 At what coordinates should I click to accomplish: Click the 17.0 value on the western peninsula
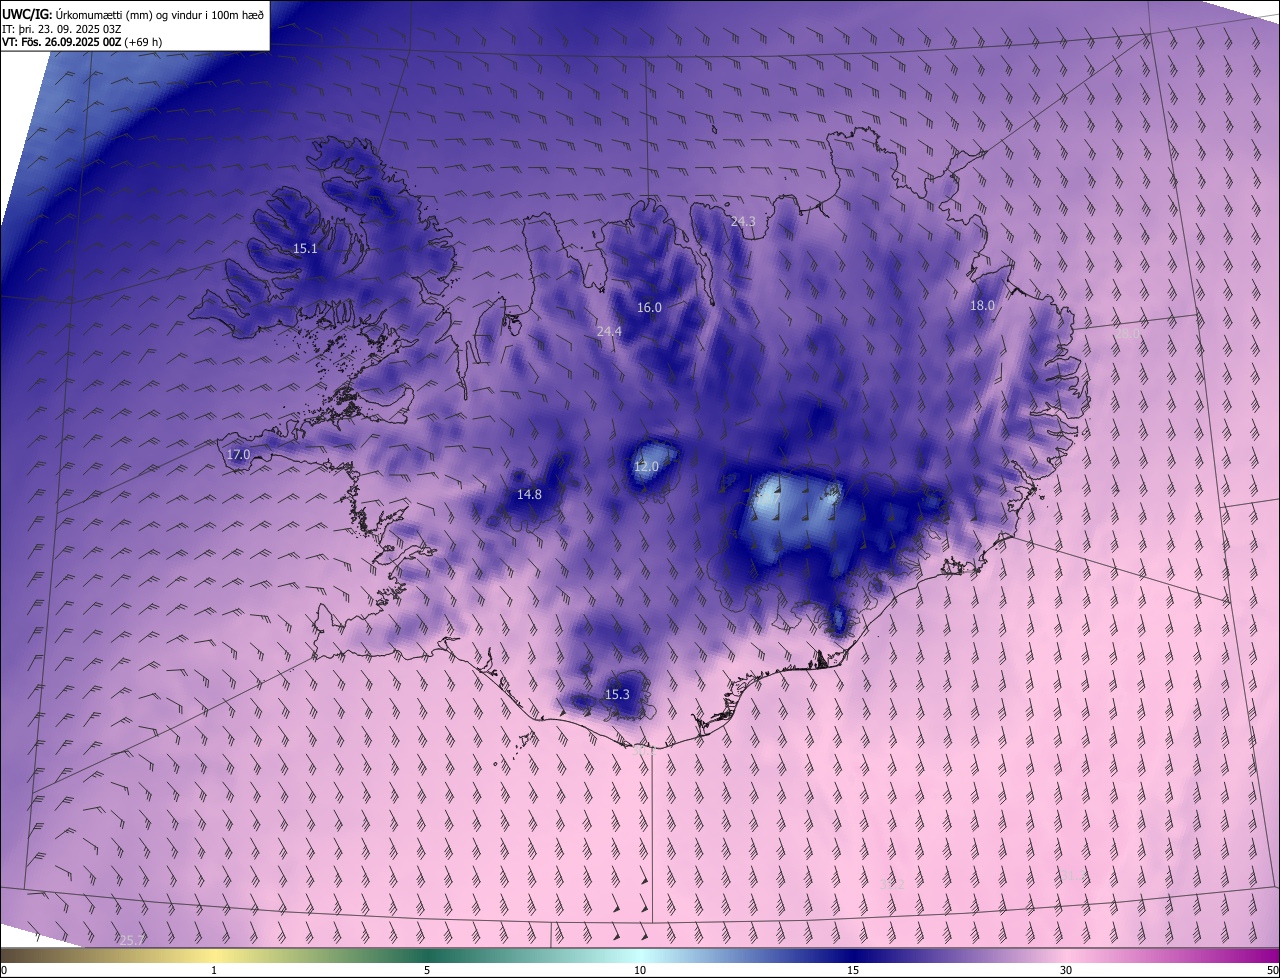point(238,454)
